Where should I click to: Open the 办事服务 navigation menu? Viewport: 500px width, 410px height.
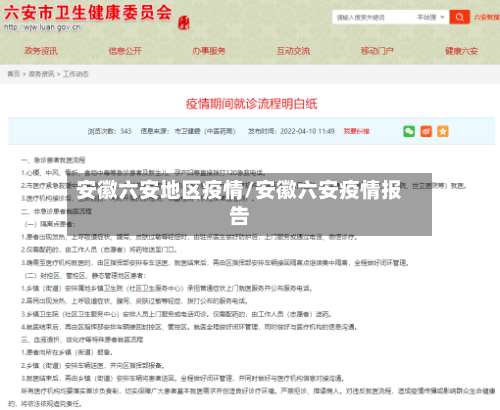(x=209, y=51)
